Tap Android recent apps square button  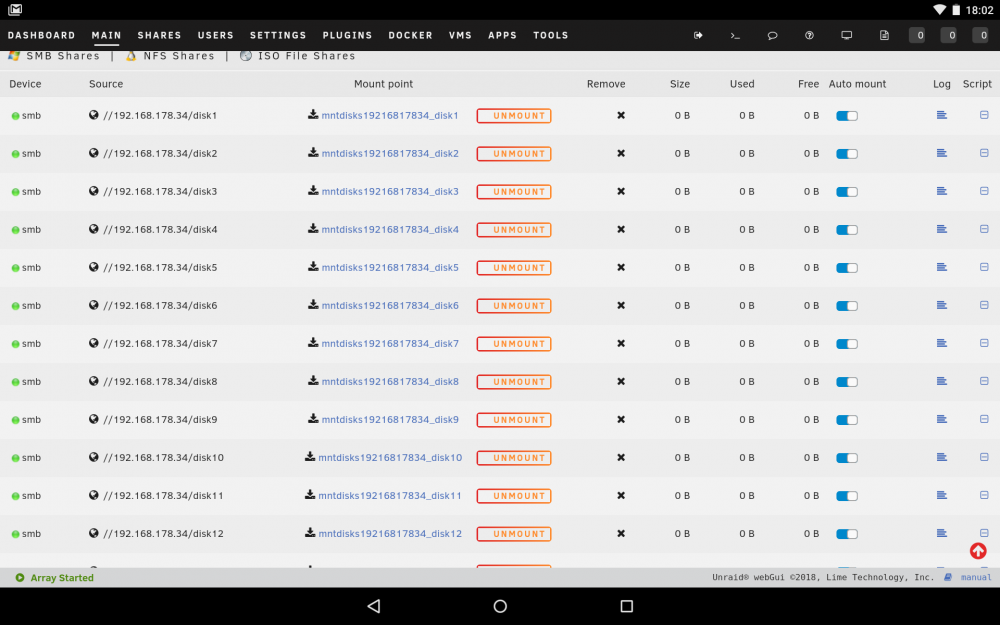pos(626,606)
